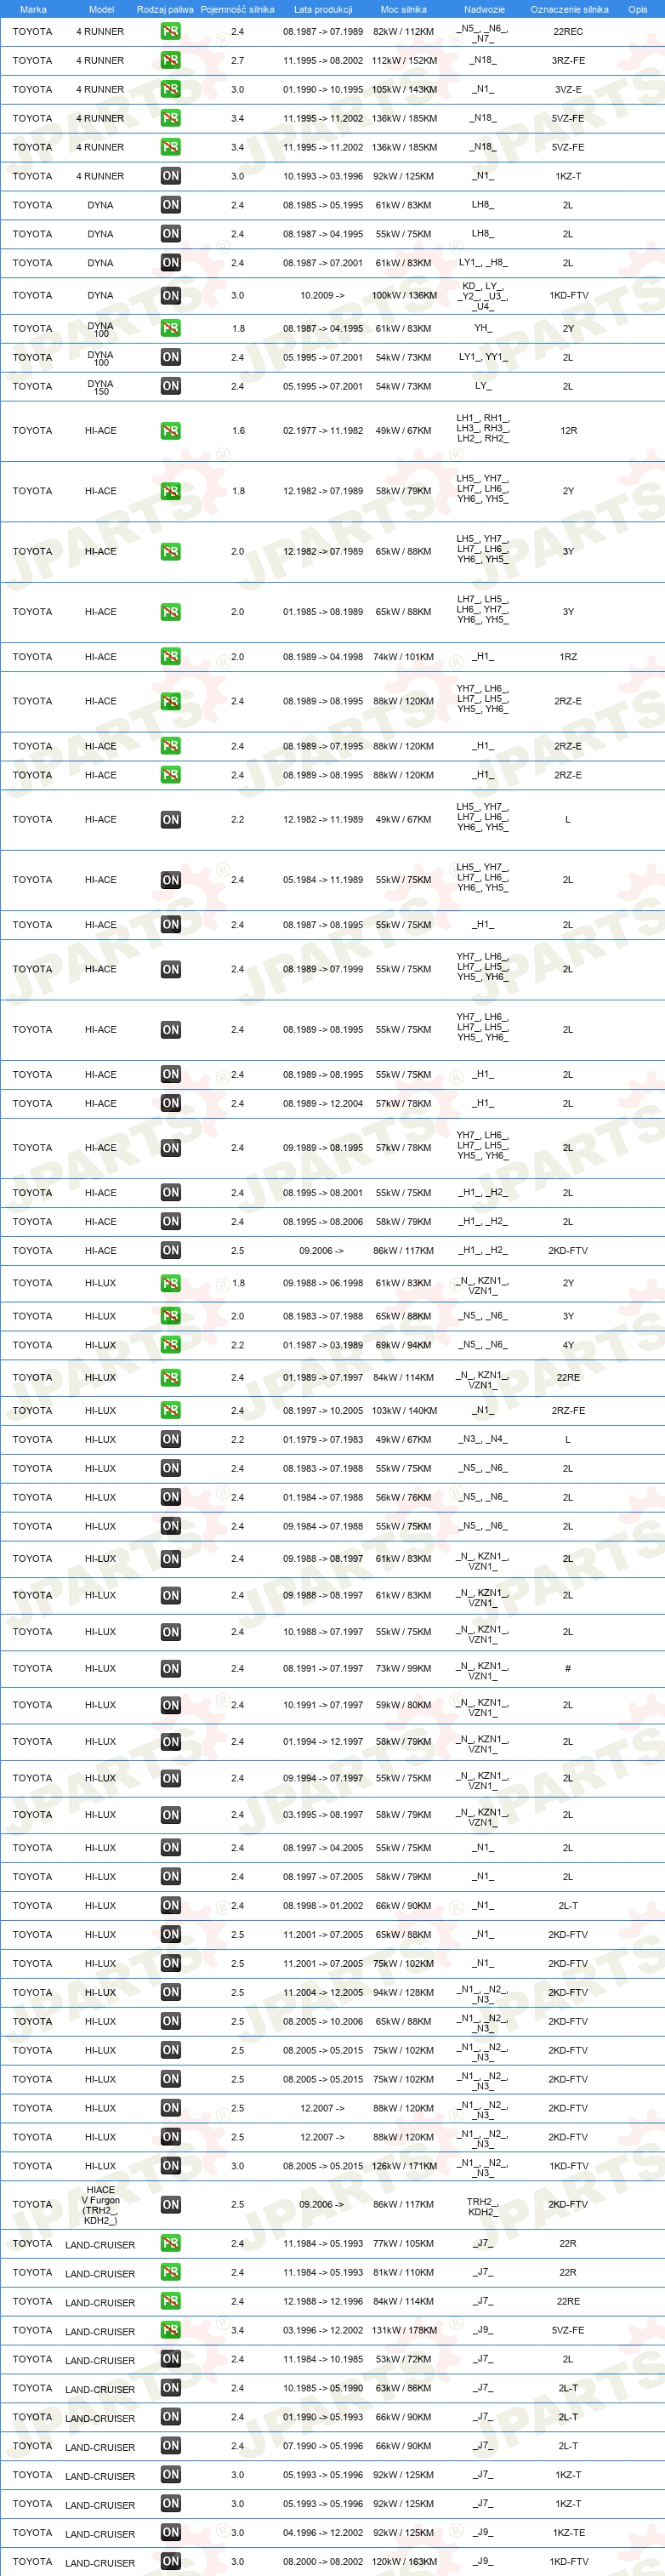Click ON icon in HI-LUX 1KD-FTV row
The height and width of the screenshot is (2576, 665).
pos(171,2166)
